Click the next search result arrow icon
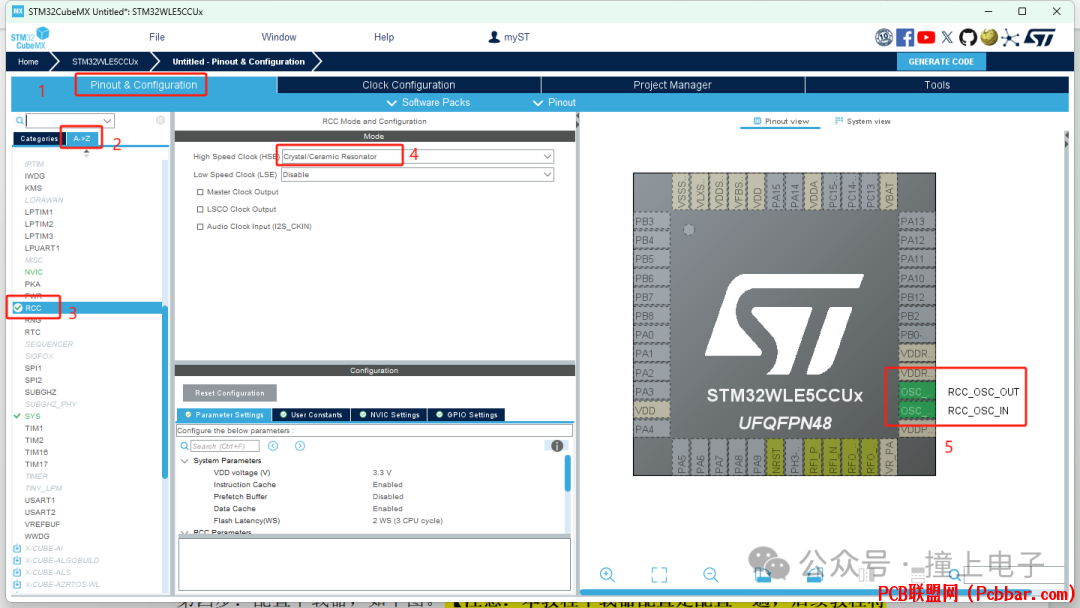Screen dimensions: 1080x608 [x=300, y=446]
